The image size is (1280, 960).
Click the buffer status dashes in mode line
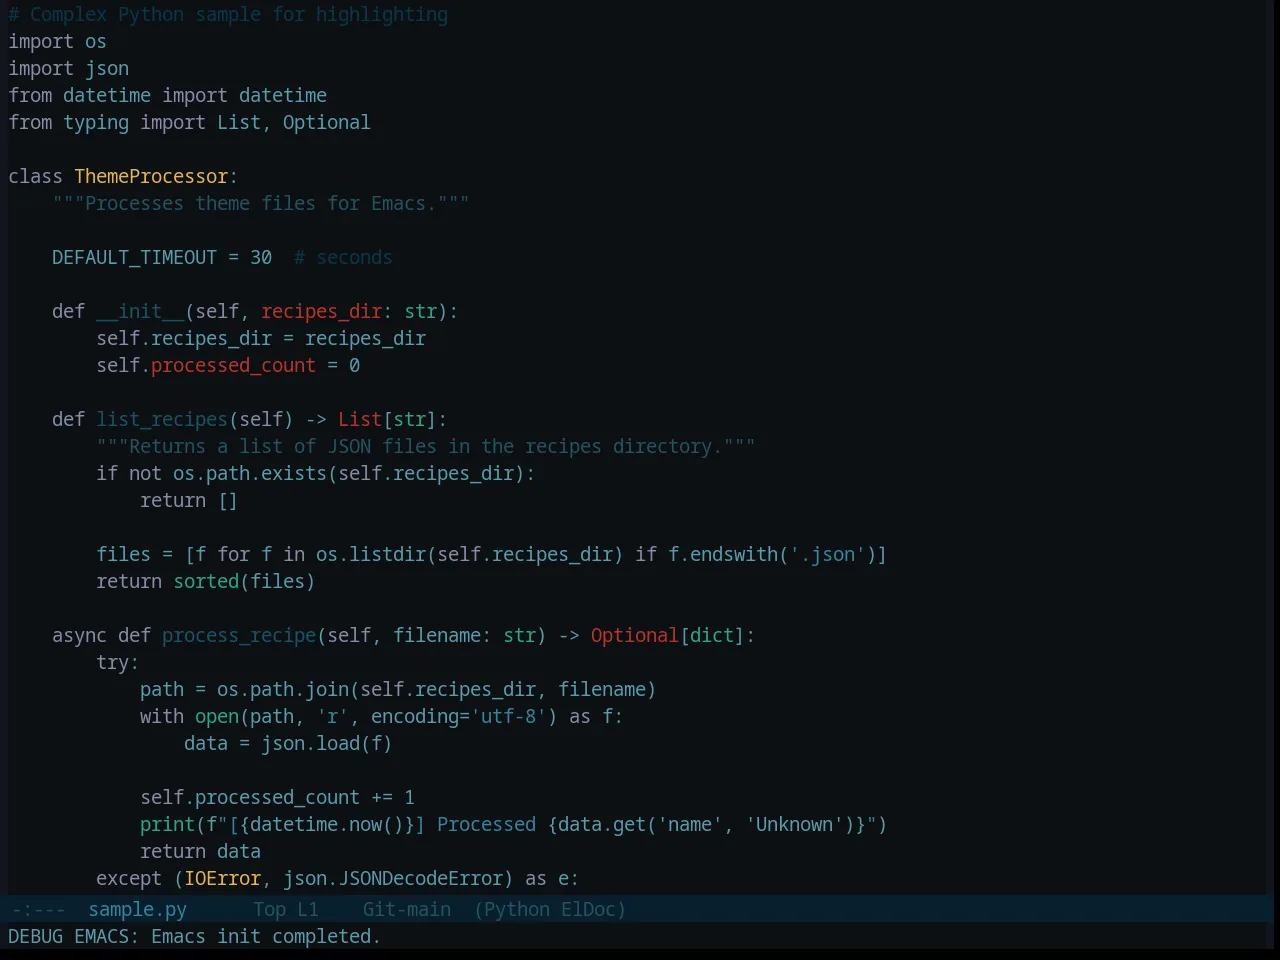(38, 909)
